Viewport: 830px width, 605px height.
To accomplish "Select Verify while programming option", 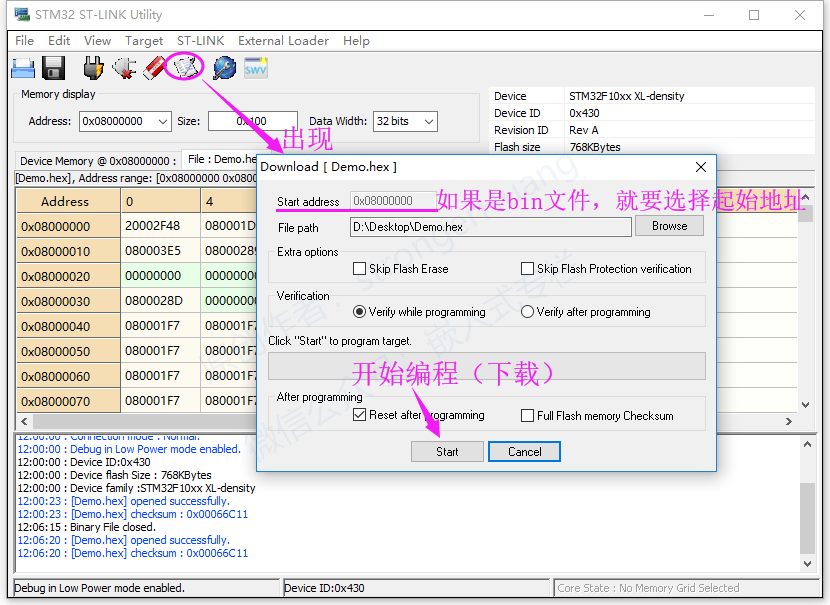I will (359, 312).
